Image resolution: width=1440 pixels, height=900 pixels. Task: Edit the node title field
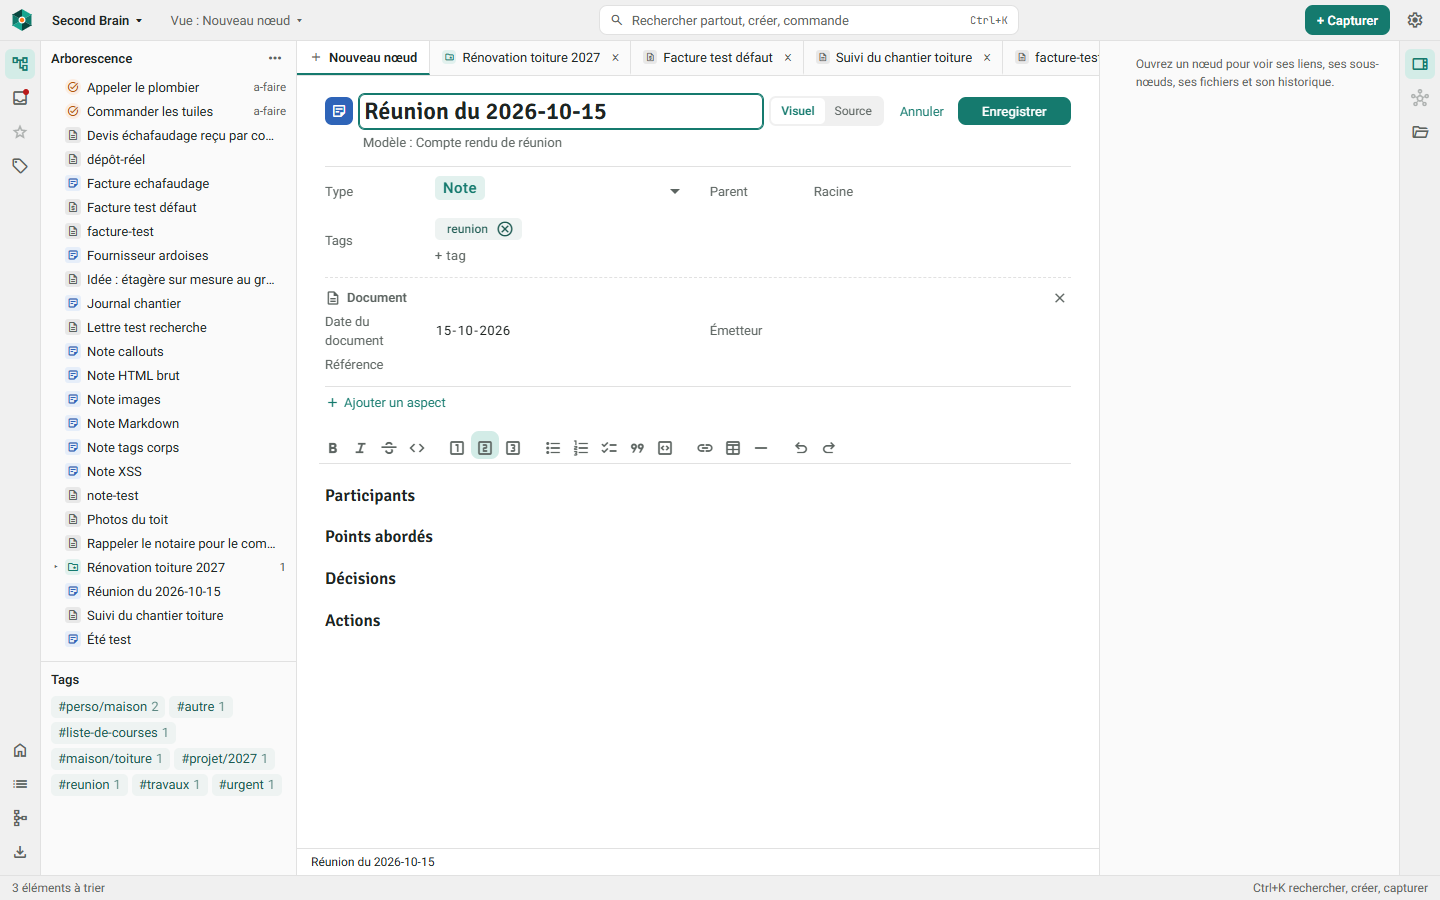[561, 111]
